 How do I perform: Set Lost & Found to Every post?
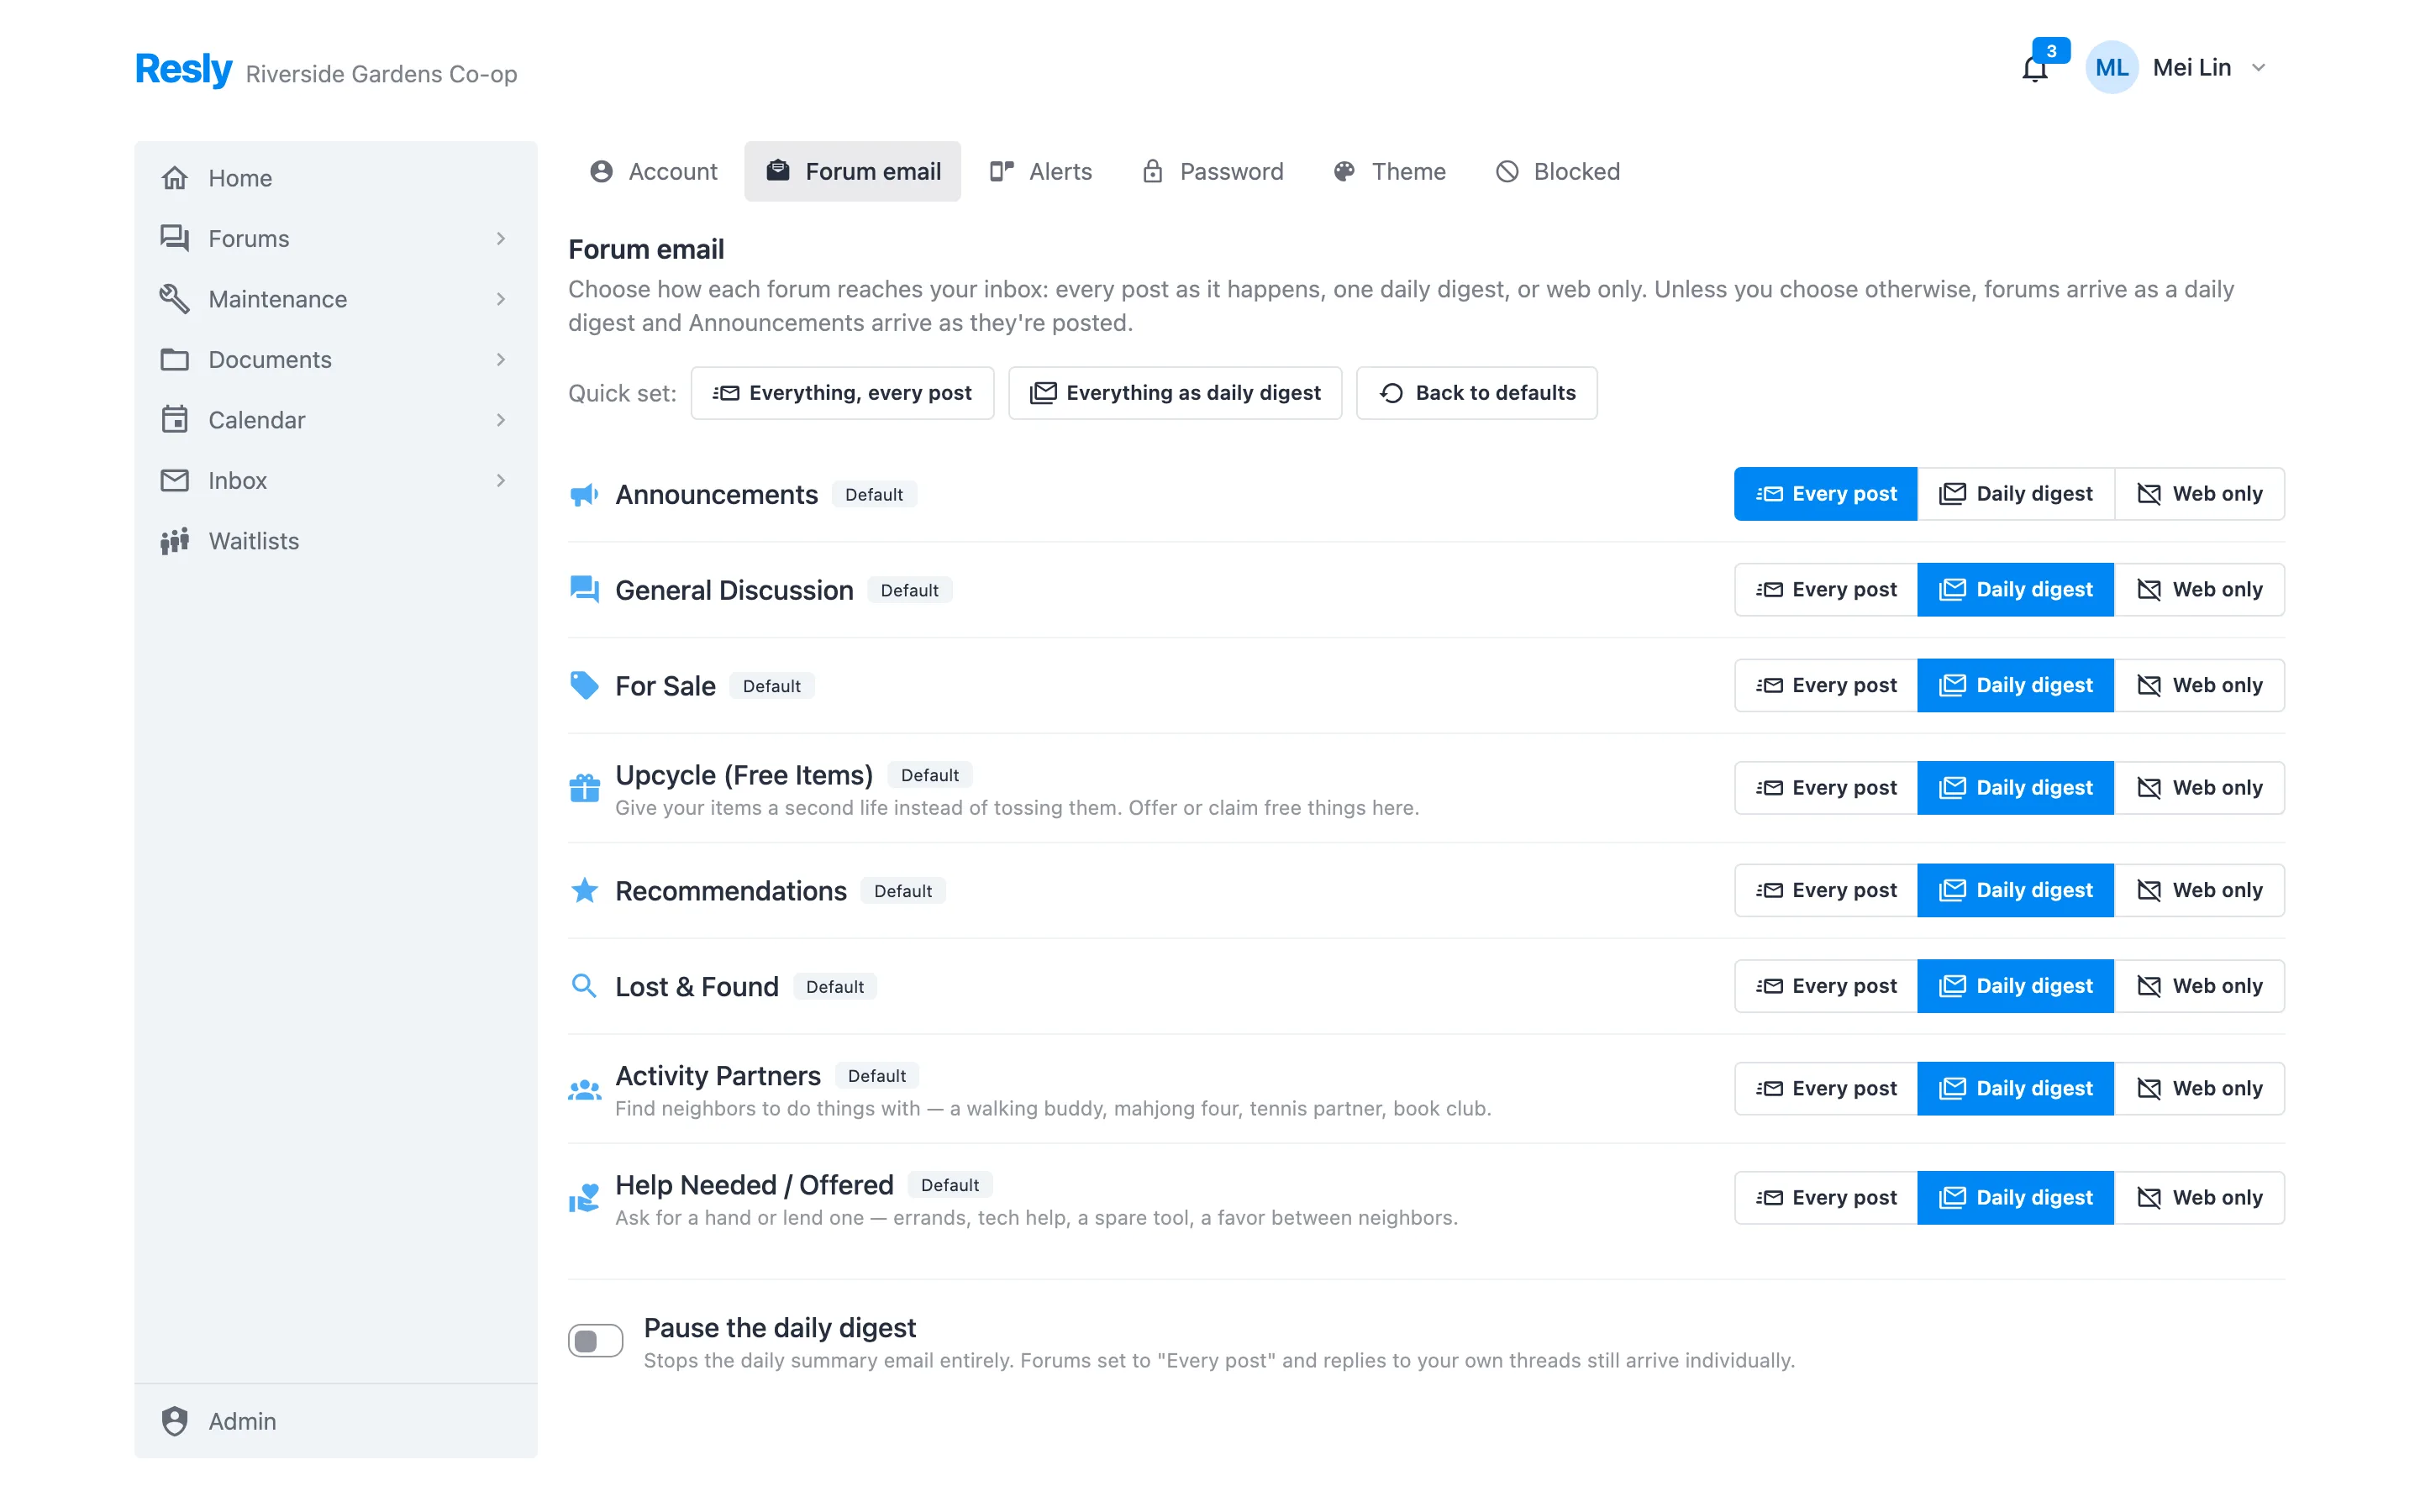[x=1826, y=986]
